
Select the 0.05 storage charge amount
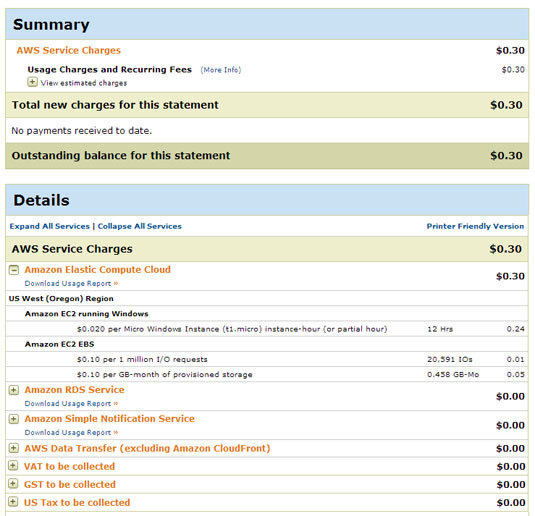coord(516,375)
